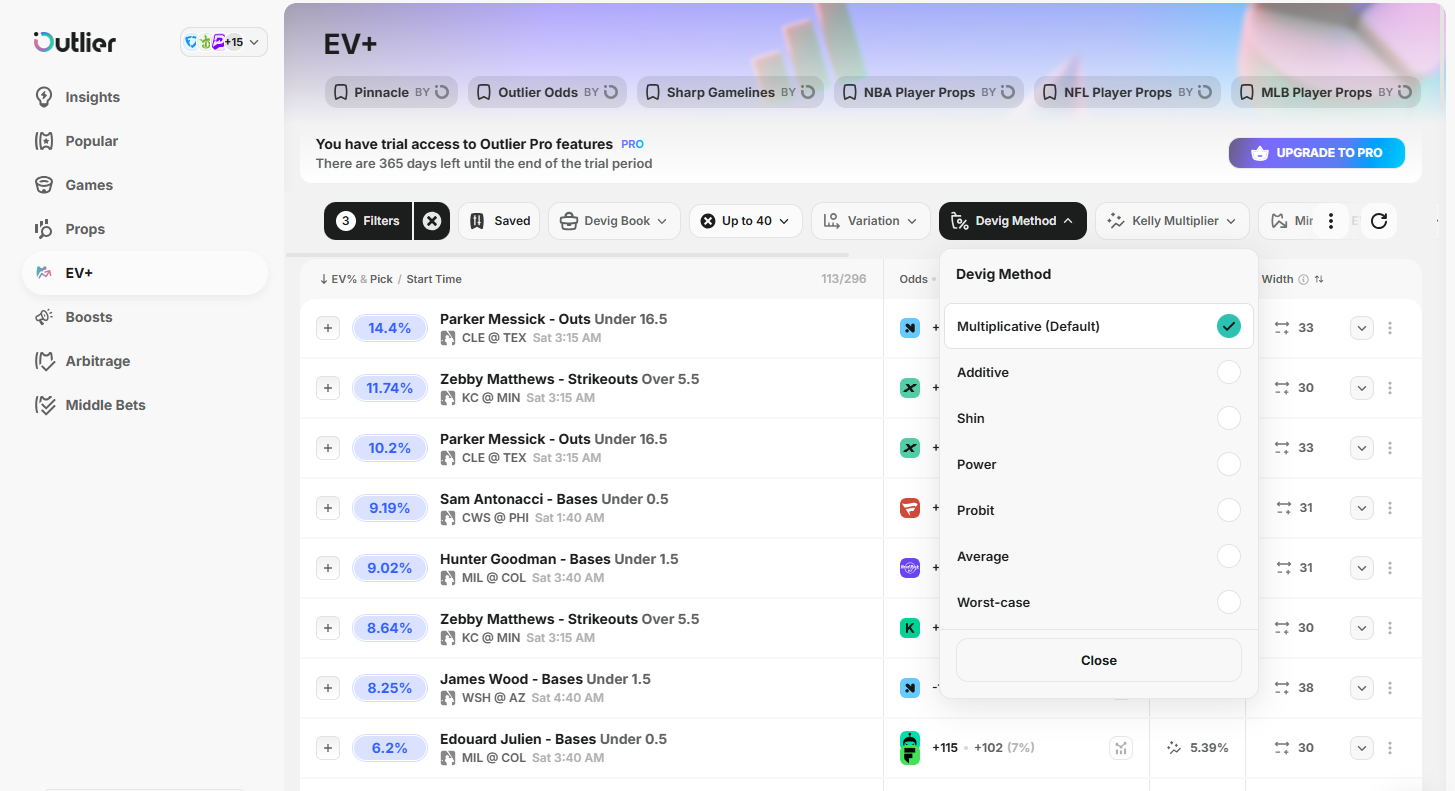The height and width of the screenshot is (791, 1455).
Task: Open the Devig Book dropdown
Action: tap(614, 221)
